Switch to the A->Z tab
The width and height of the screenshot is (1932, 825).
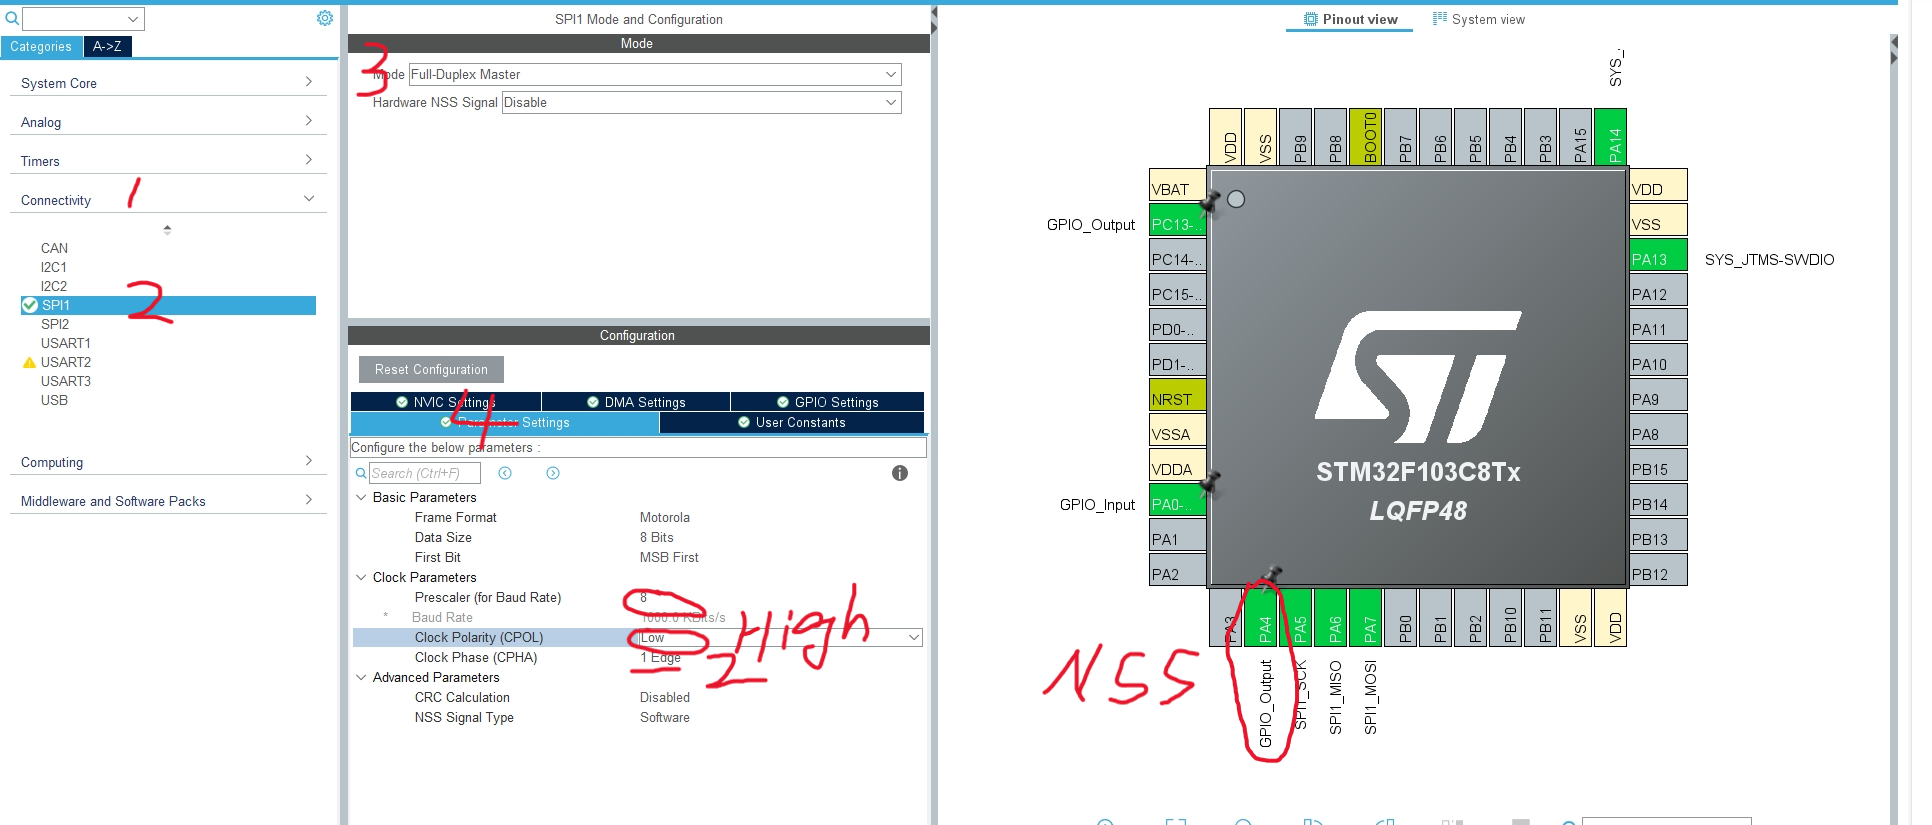click(x=107, y=46)
